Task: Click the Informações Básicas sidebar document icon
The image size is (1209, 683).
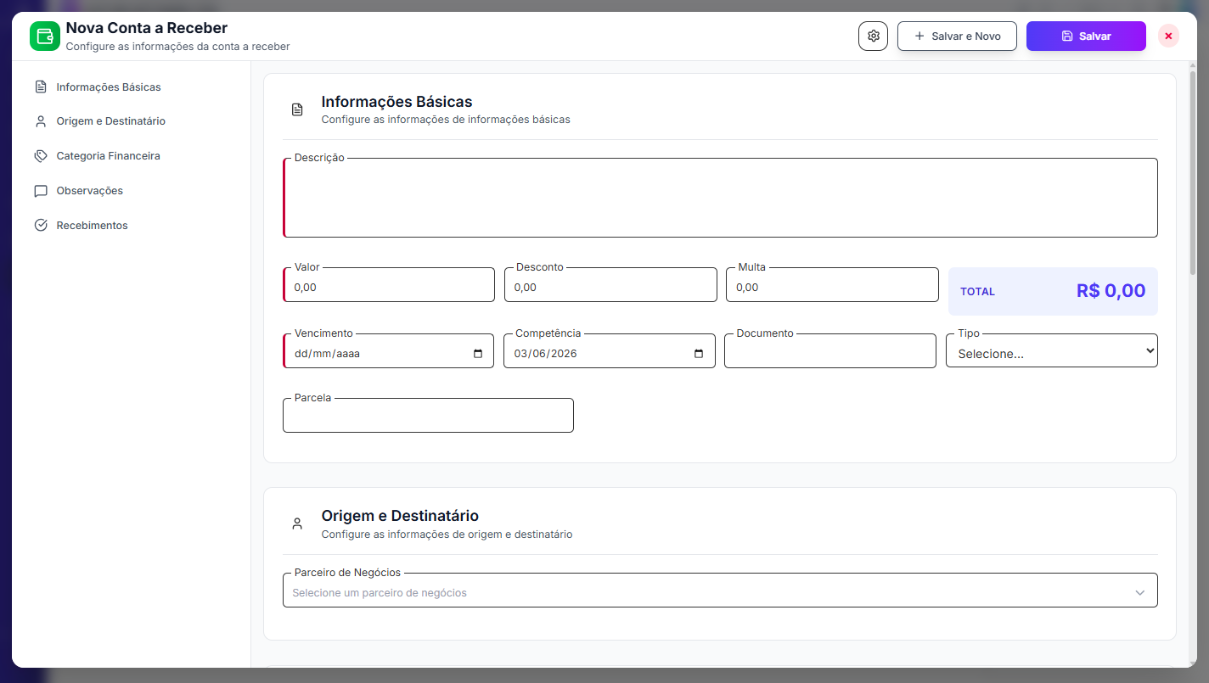Action: 41,87
